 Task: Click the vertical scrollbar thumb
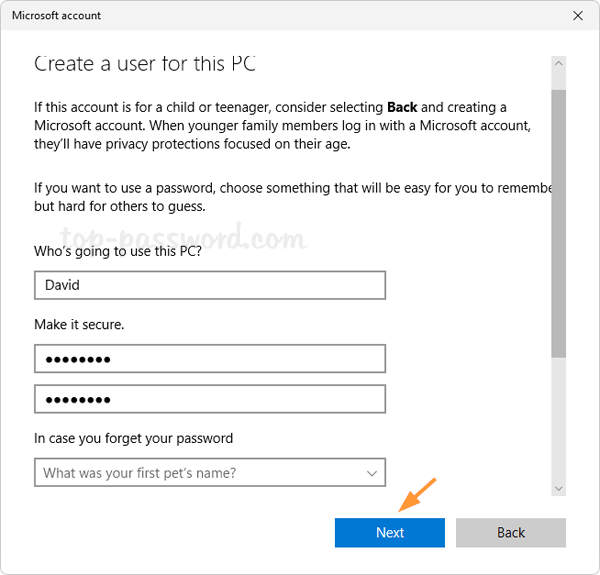pos(559,220)
